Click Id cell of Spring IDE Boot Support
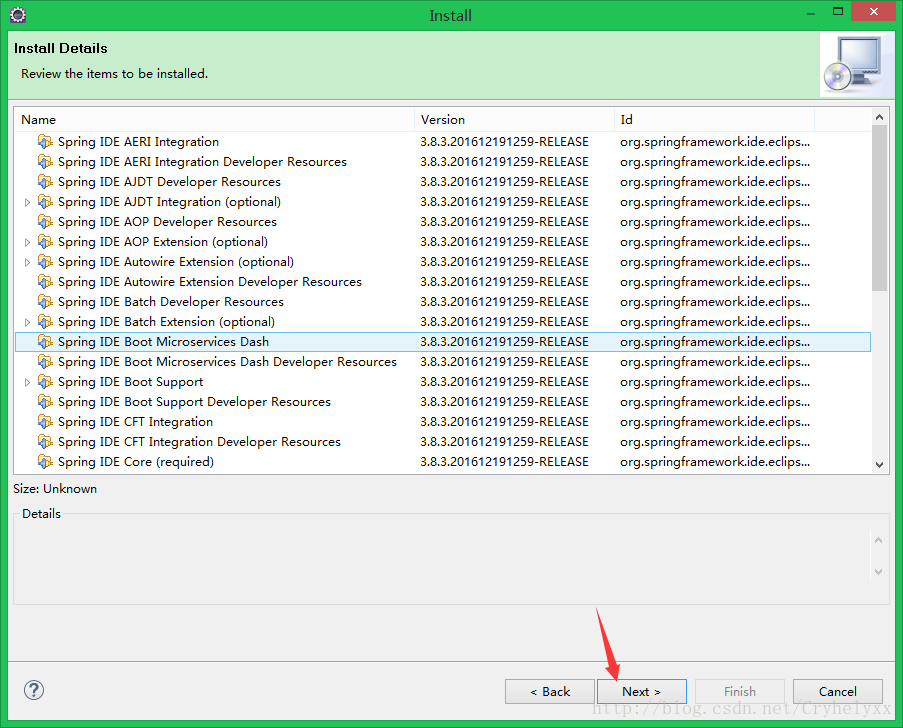Image resolution: width=903 pixels, height=728 pixels. 715,382
